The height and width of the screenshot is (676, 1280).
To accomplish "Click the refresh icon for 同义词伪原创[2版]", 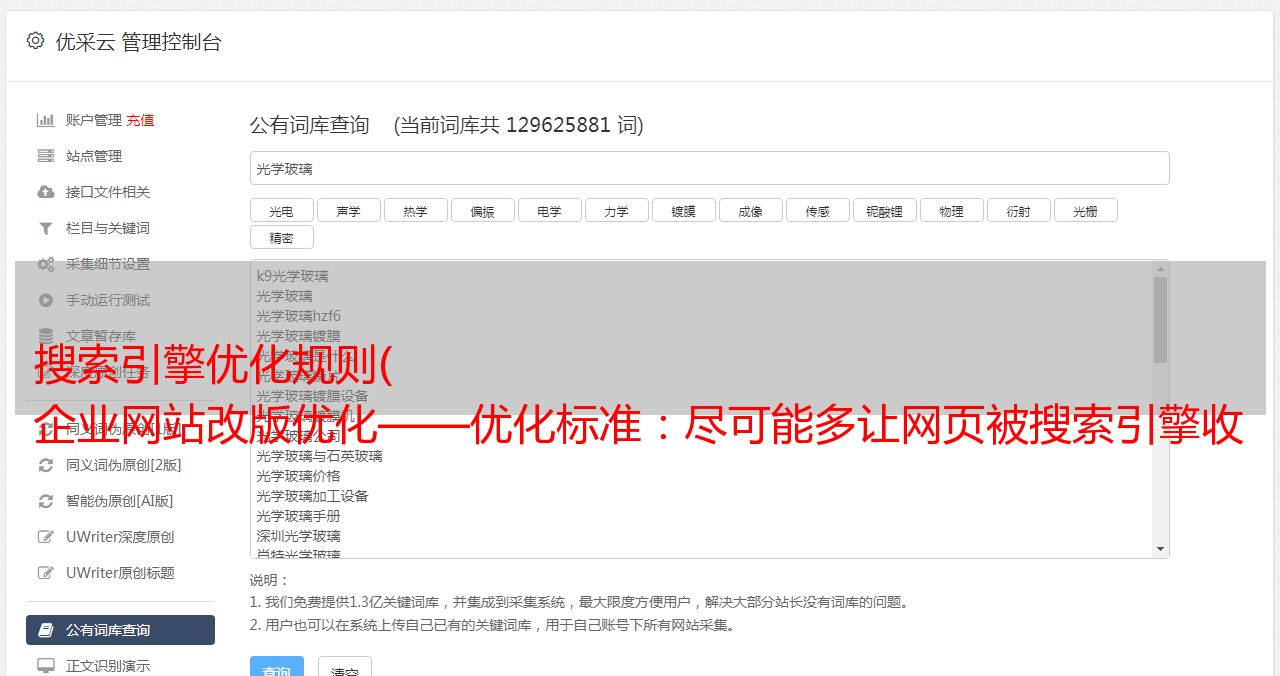I will click(x=45, y=465).
